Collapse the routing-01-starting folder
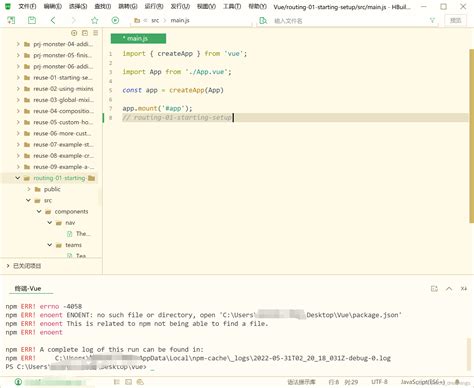 tap(18, 178)
